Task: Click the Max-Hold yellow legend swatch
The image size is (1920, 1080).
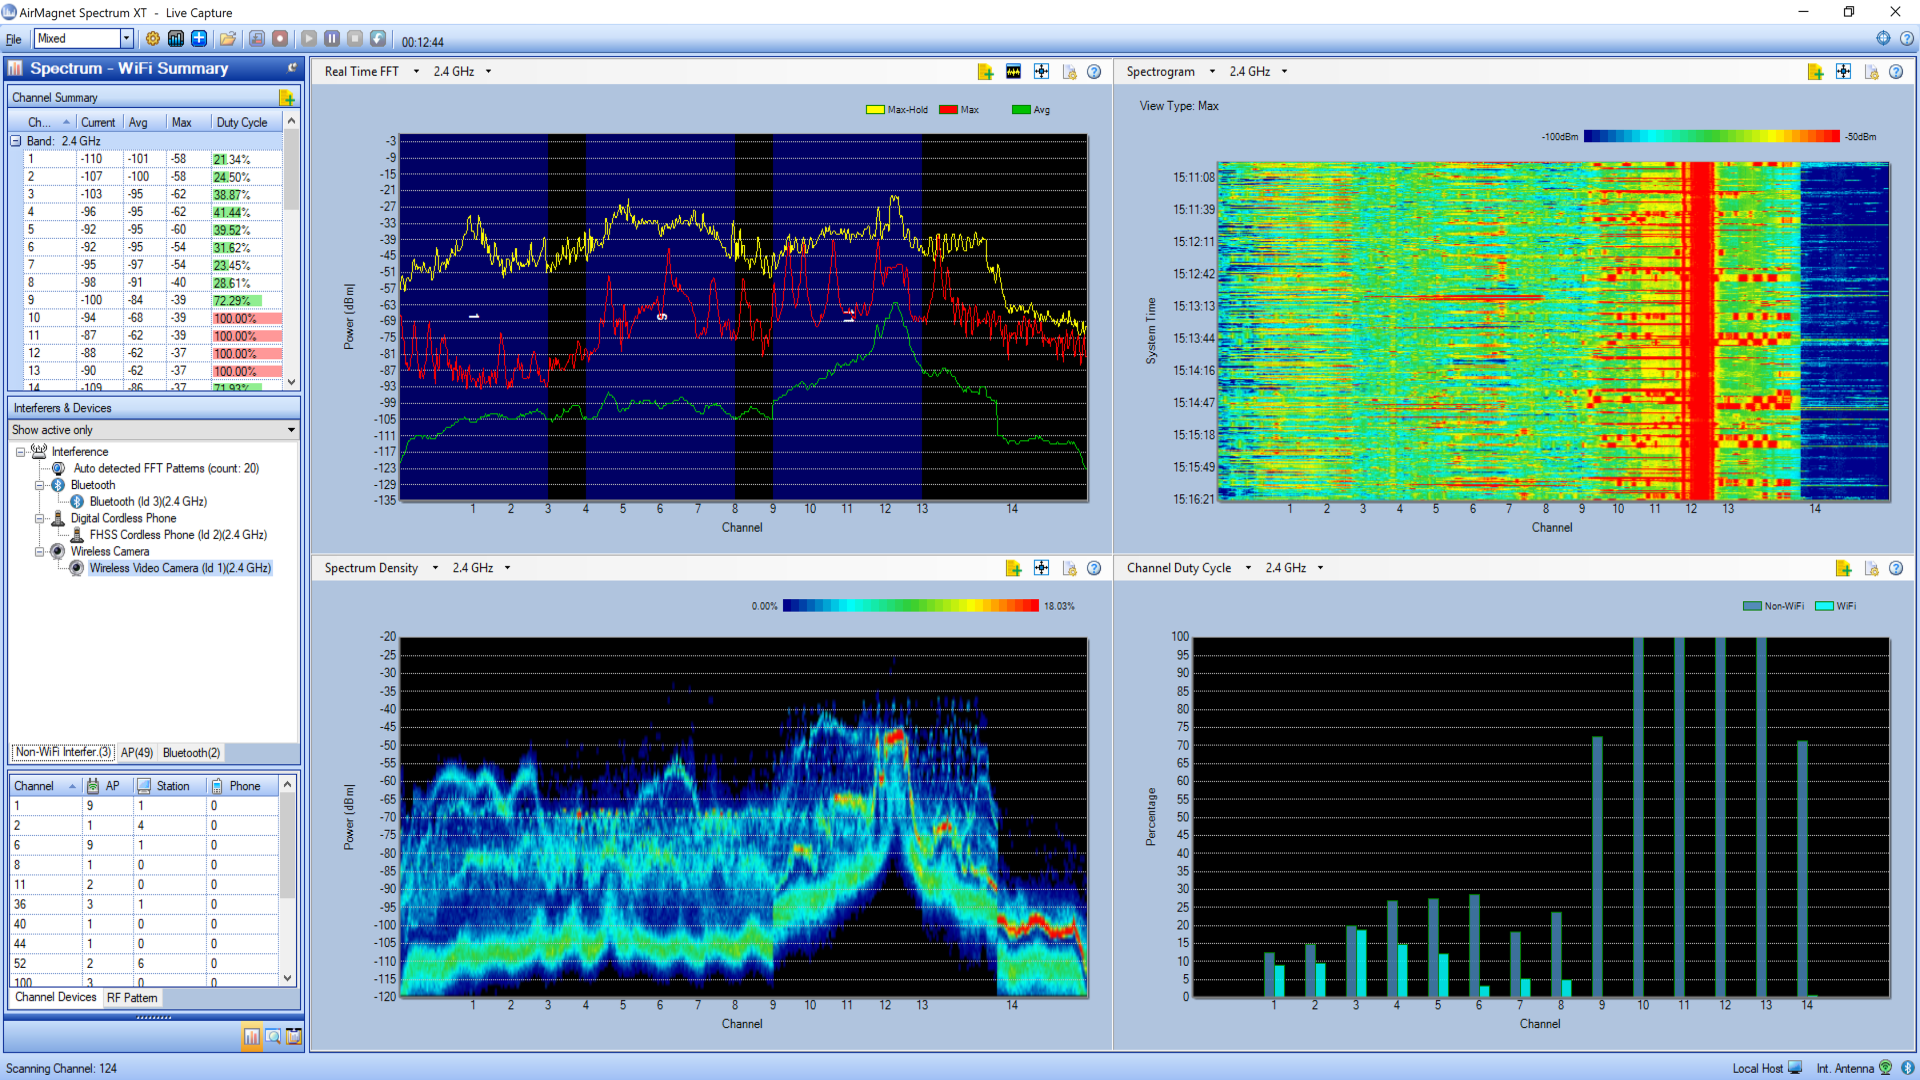Action: pos(875,110)
